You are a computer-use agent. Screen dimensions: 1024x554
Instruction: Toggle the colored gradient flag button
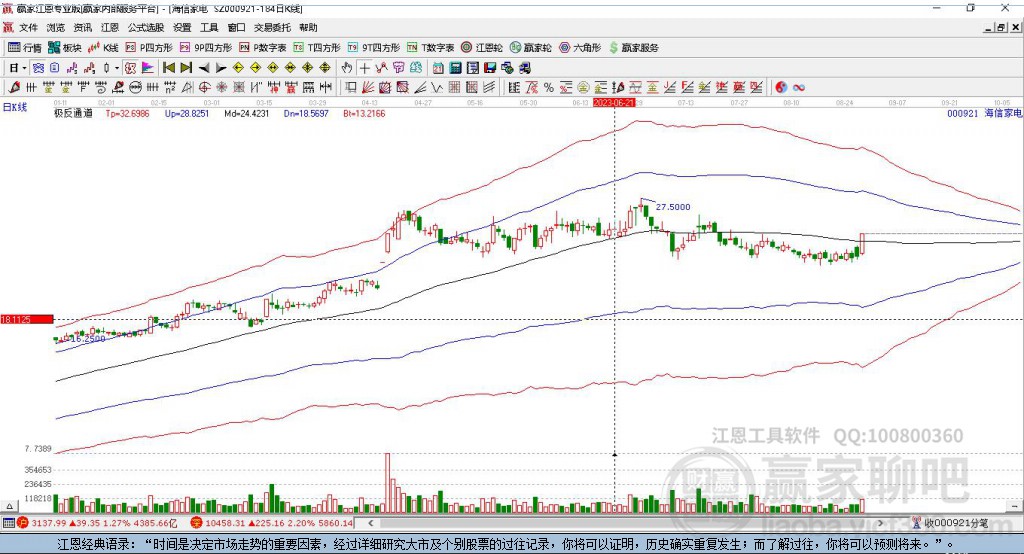pos(148,68)
